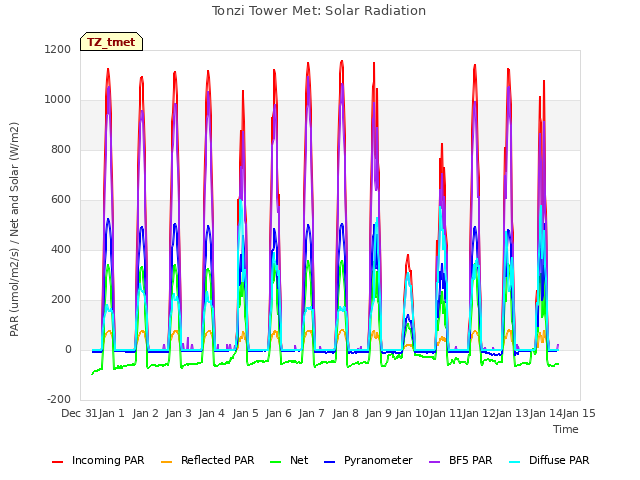Click the Incoming PAR legend entry
The image size is (640, 480).
98,460
